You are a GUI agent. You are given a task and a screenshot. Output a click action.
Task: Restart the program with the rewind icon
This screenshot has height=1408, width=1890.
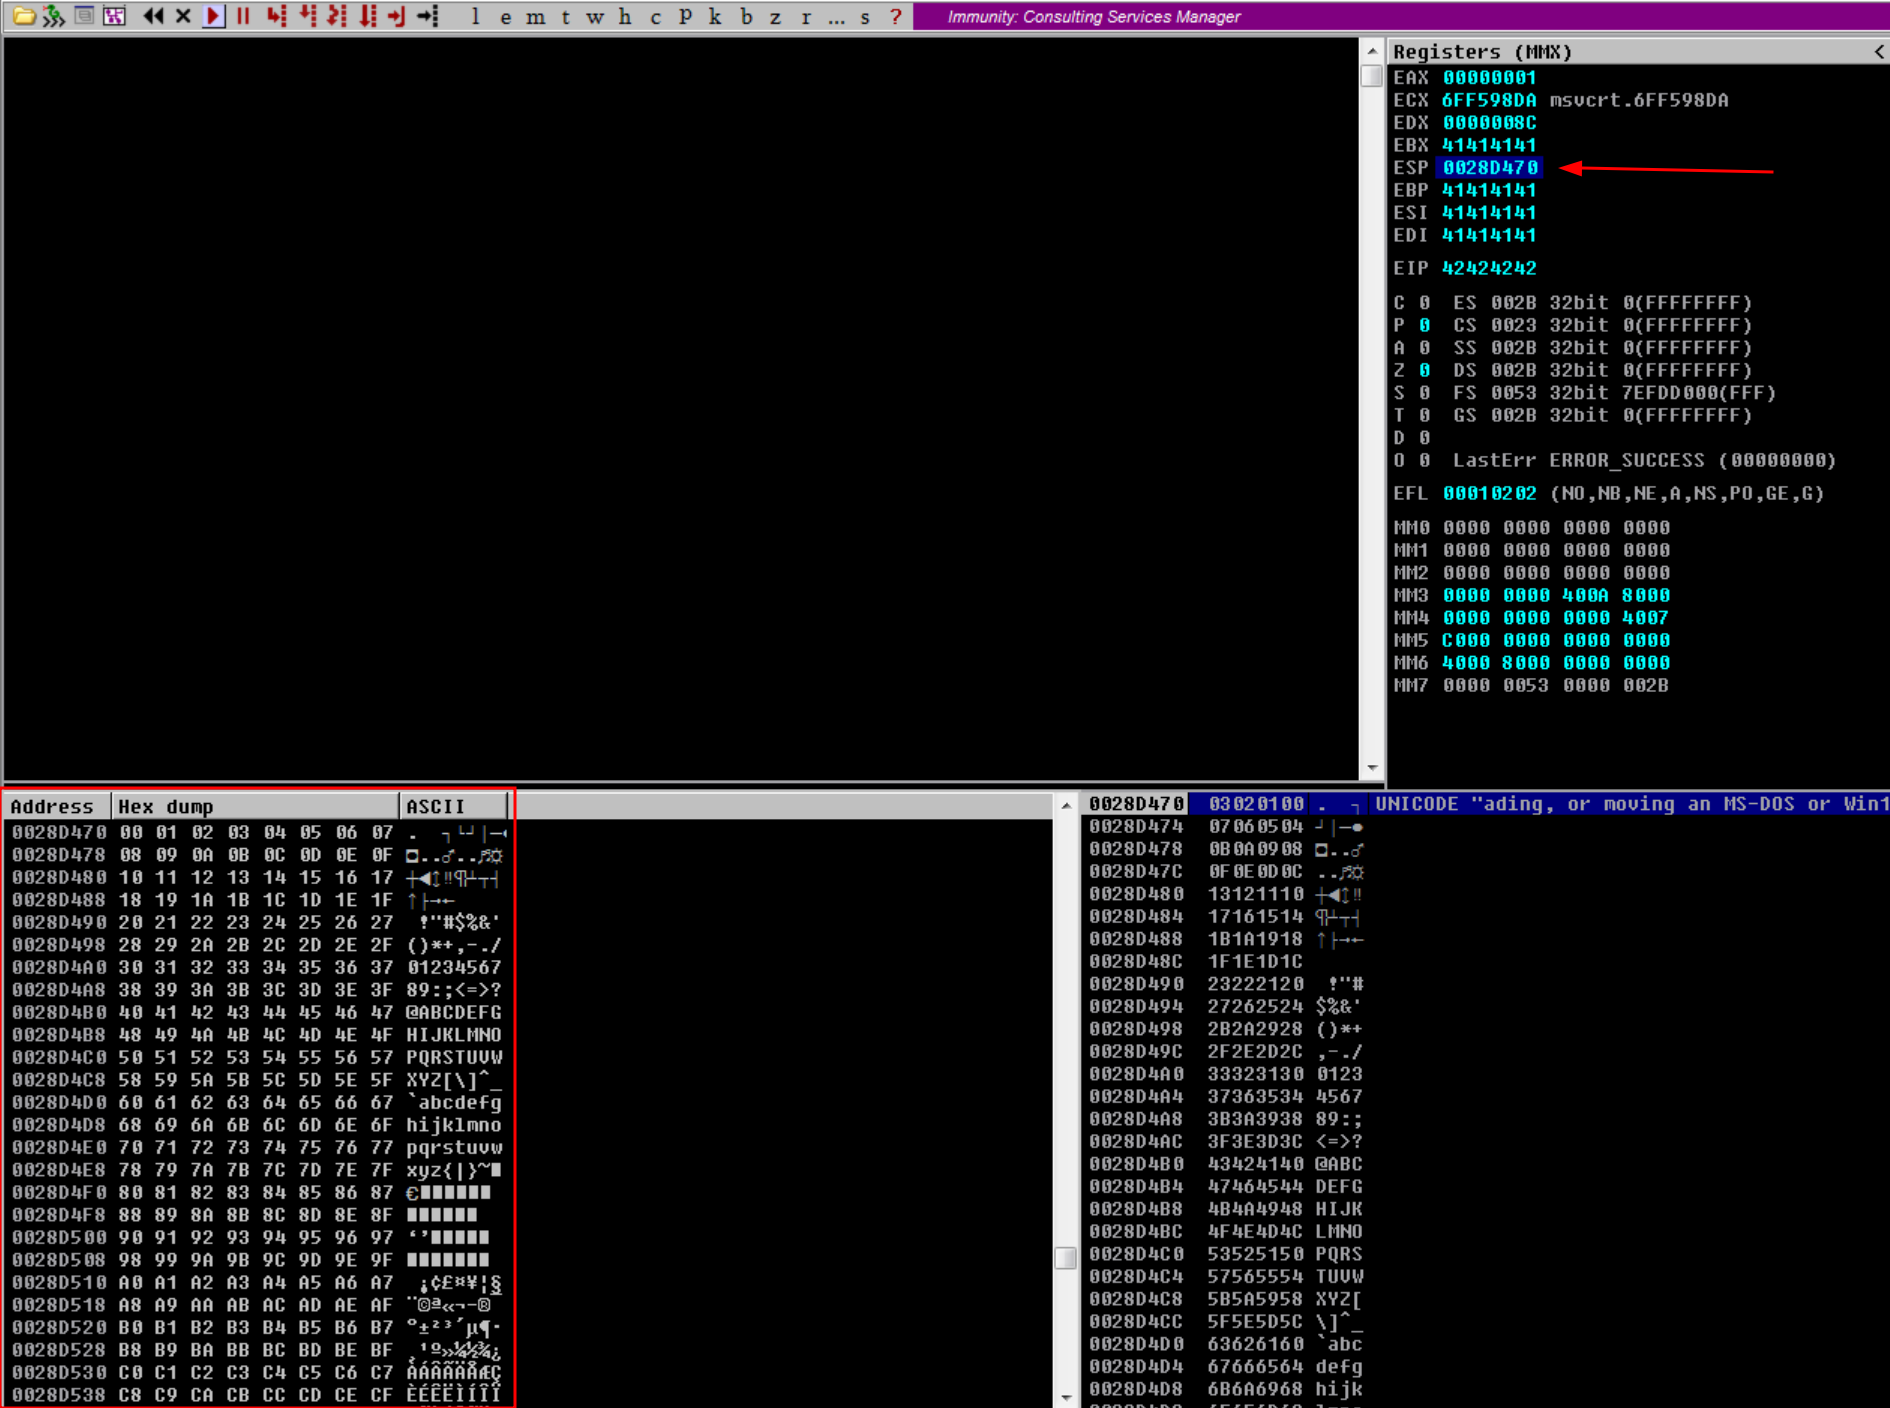pos(152,16)
